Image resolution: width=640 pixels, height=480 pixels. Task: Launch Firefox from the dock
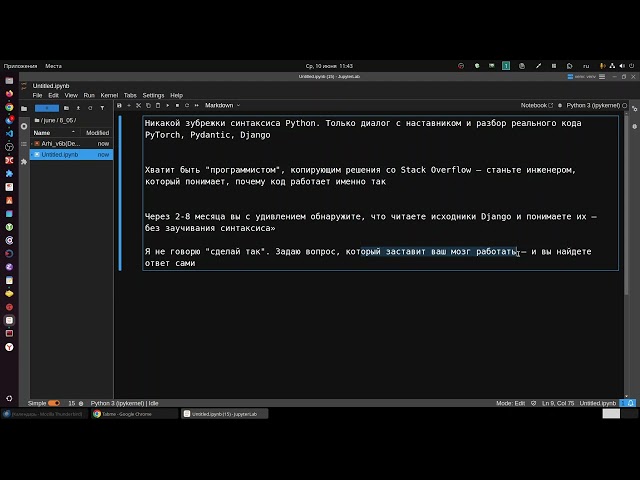(9, 94)
